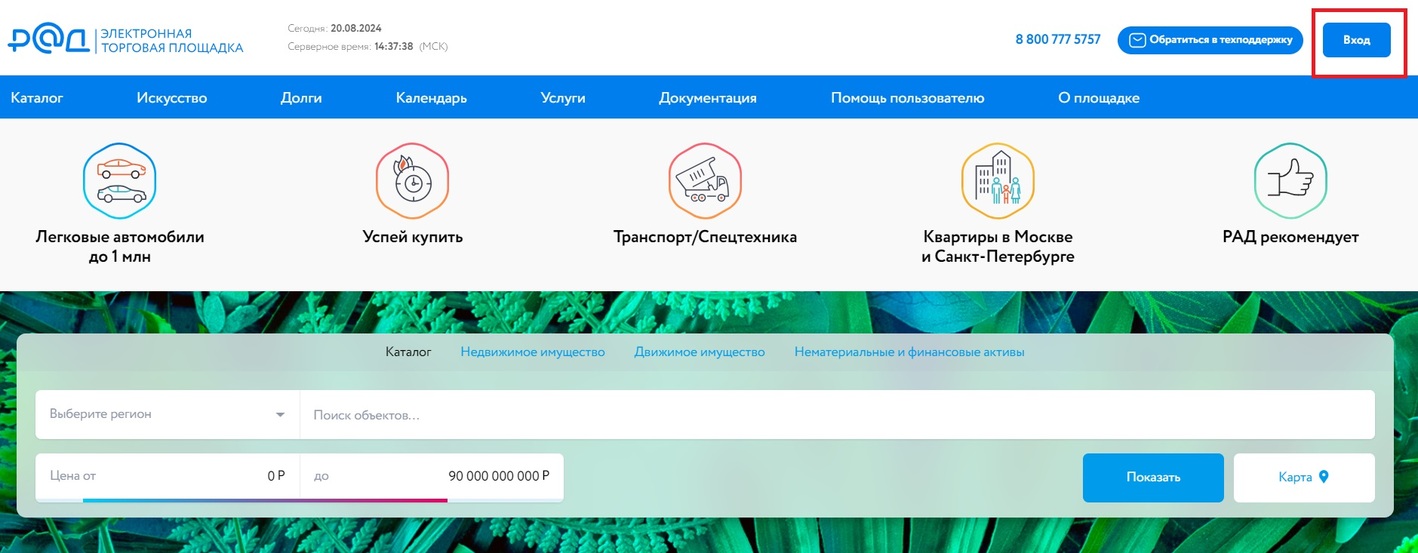Image resolution: width=1418 pixels, height=553 pixels.
Task: Open the Долги navigation menu
Action: click(301, 98)
